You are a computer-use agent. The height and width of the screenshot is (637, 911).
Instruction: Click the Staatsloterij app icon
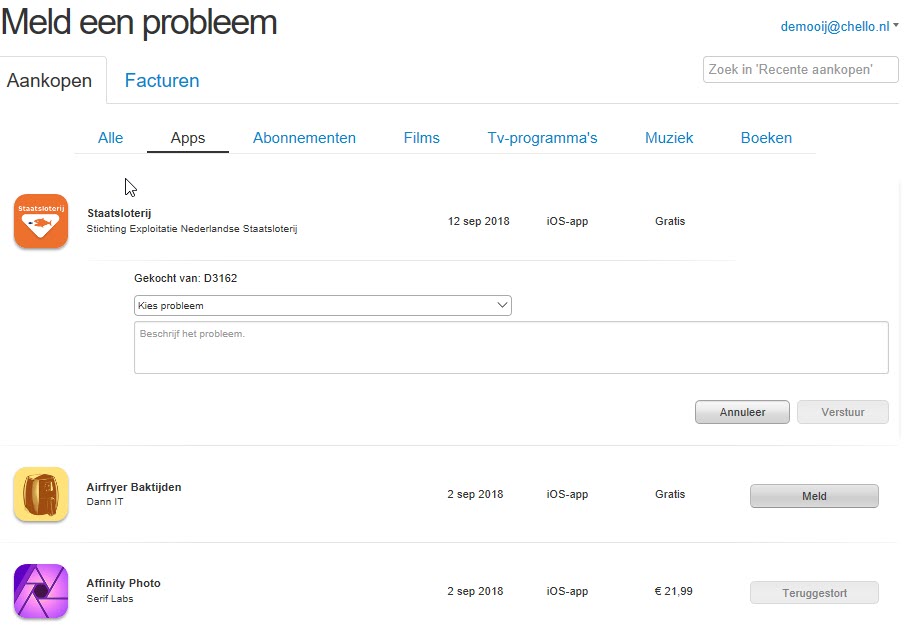click(x=41, y=221)
